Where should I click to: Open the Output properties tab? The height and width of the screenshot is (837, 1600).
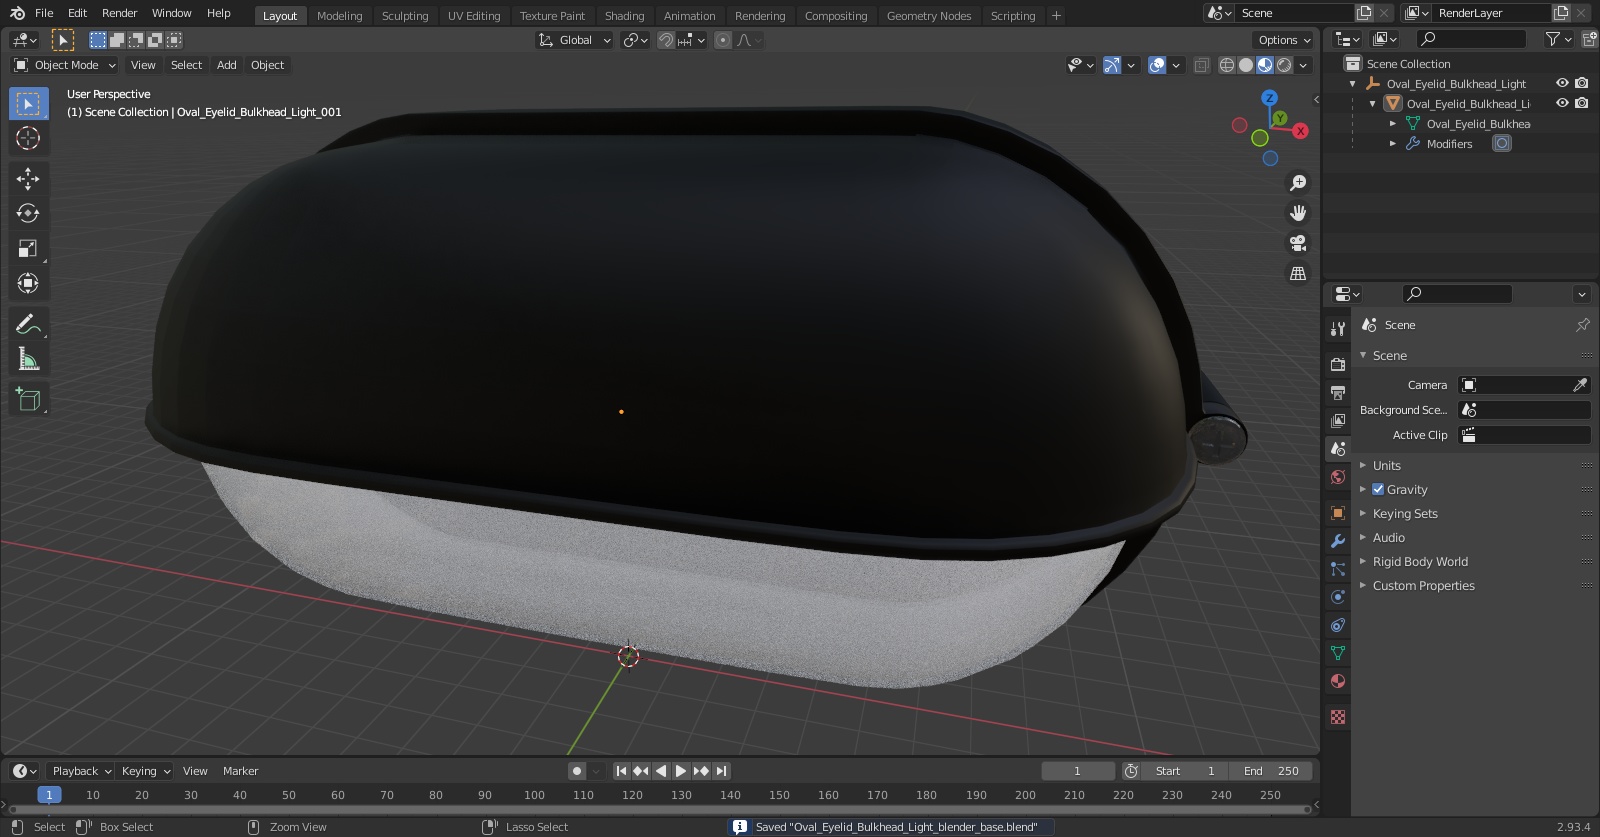[x=1338, y=392]
